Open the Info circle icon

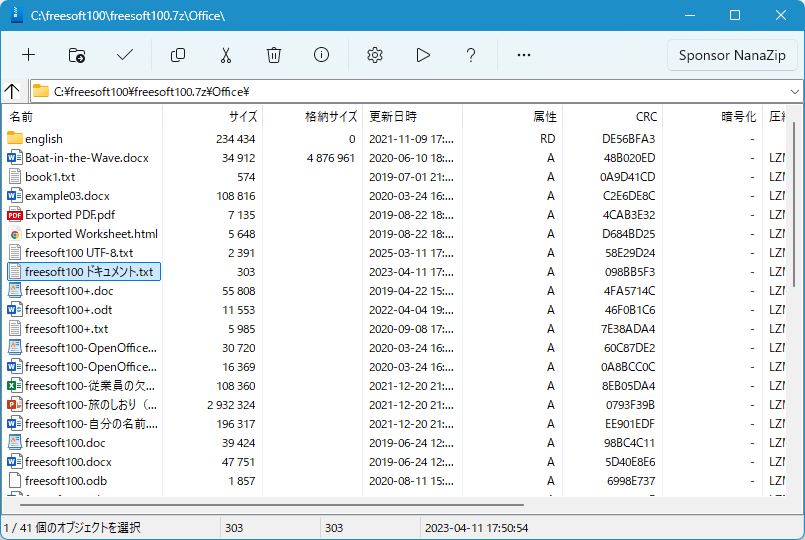(321, 55)
